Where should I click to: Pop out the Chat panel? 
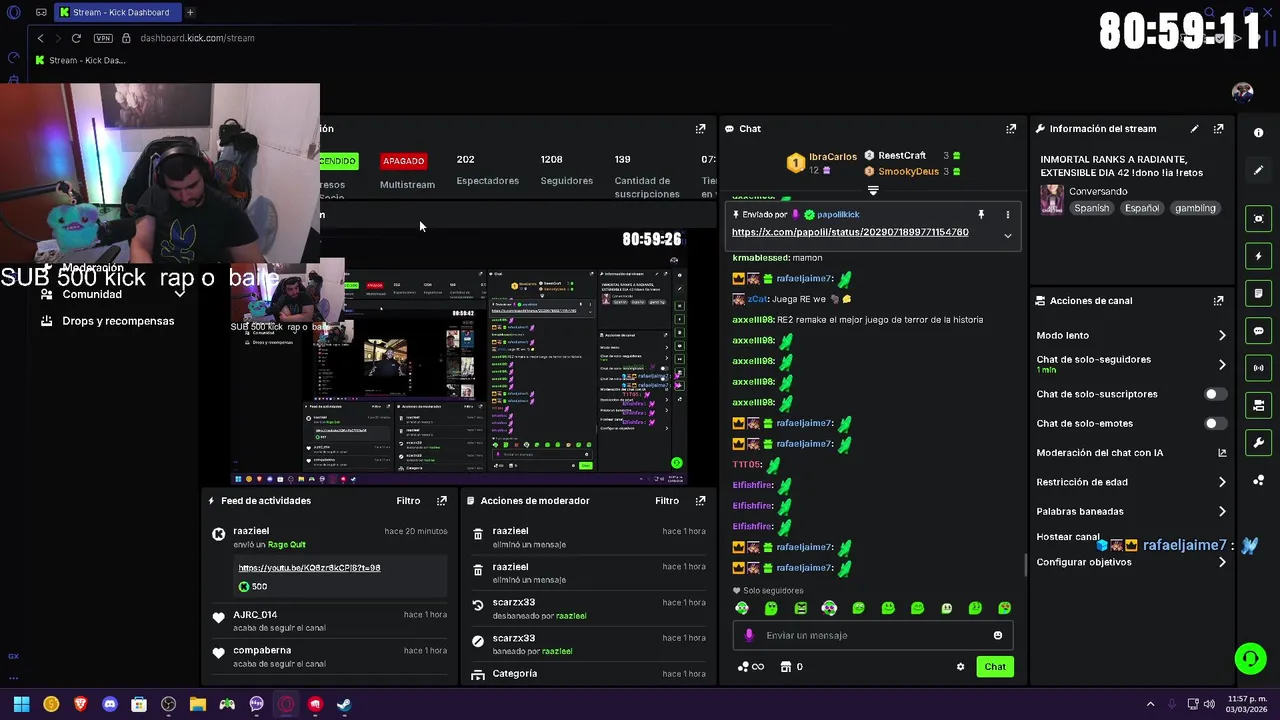1011,129
